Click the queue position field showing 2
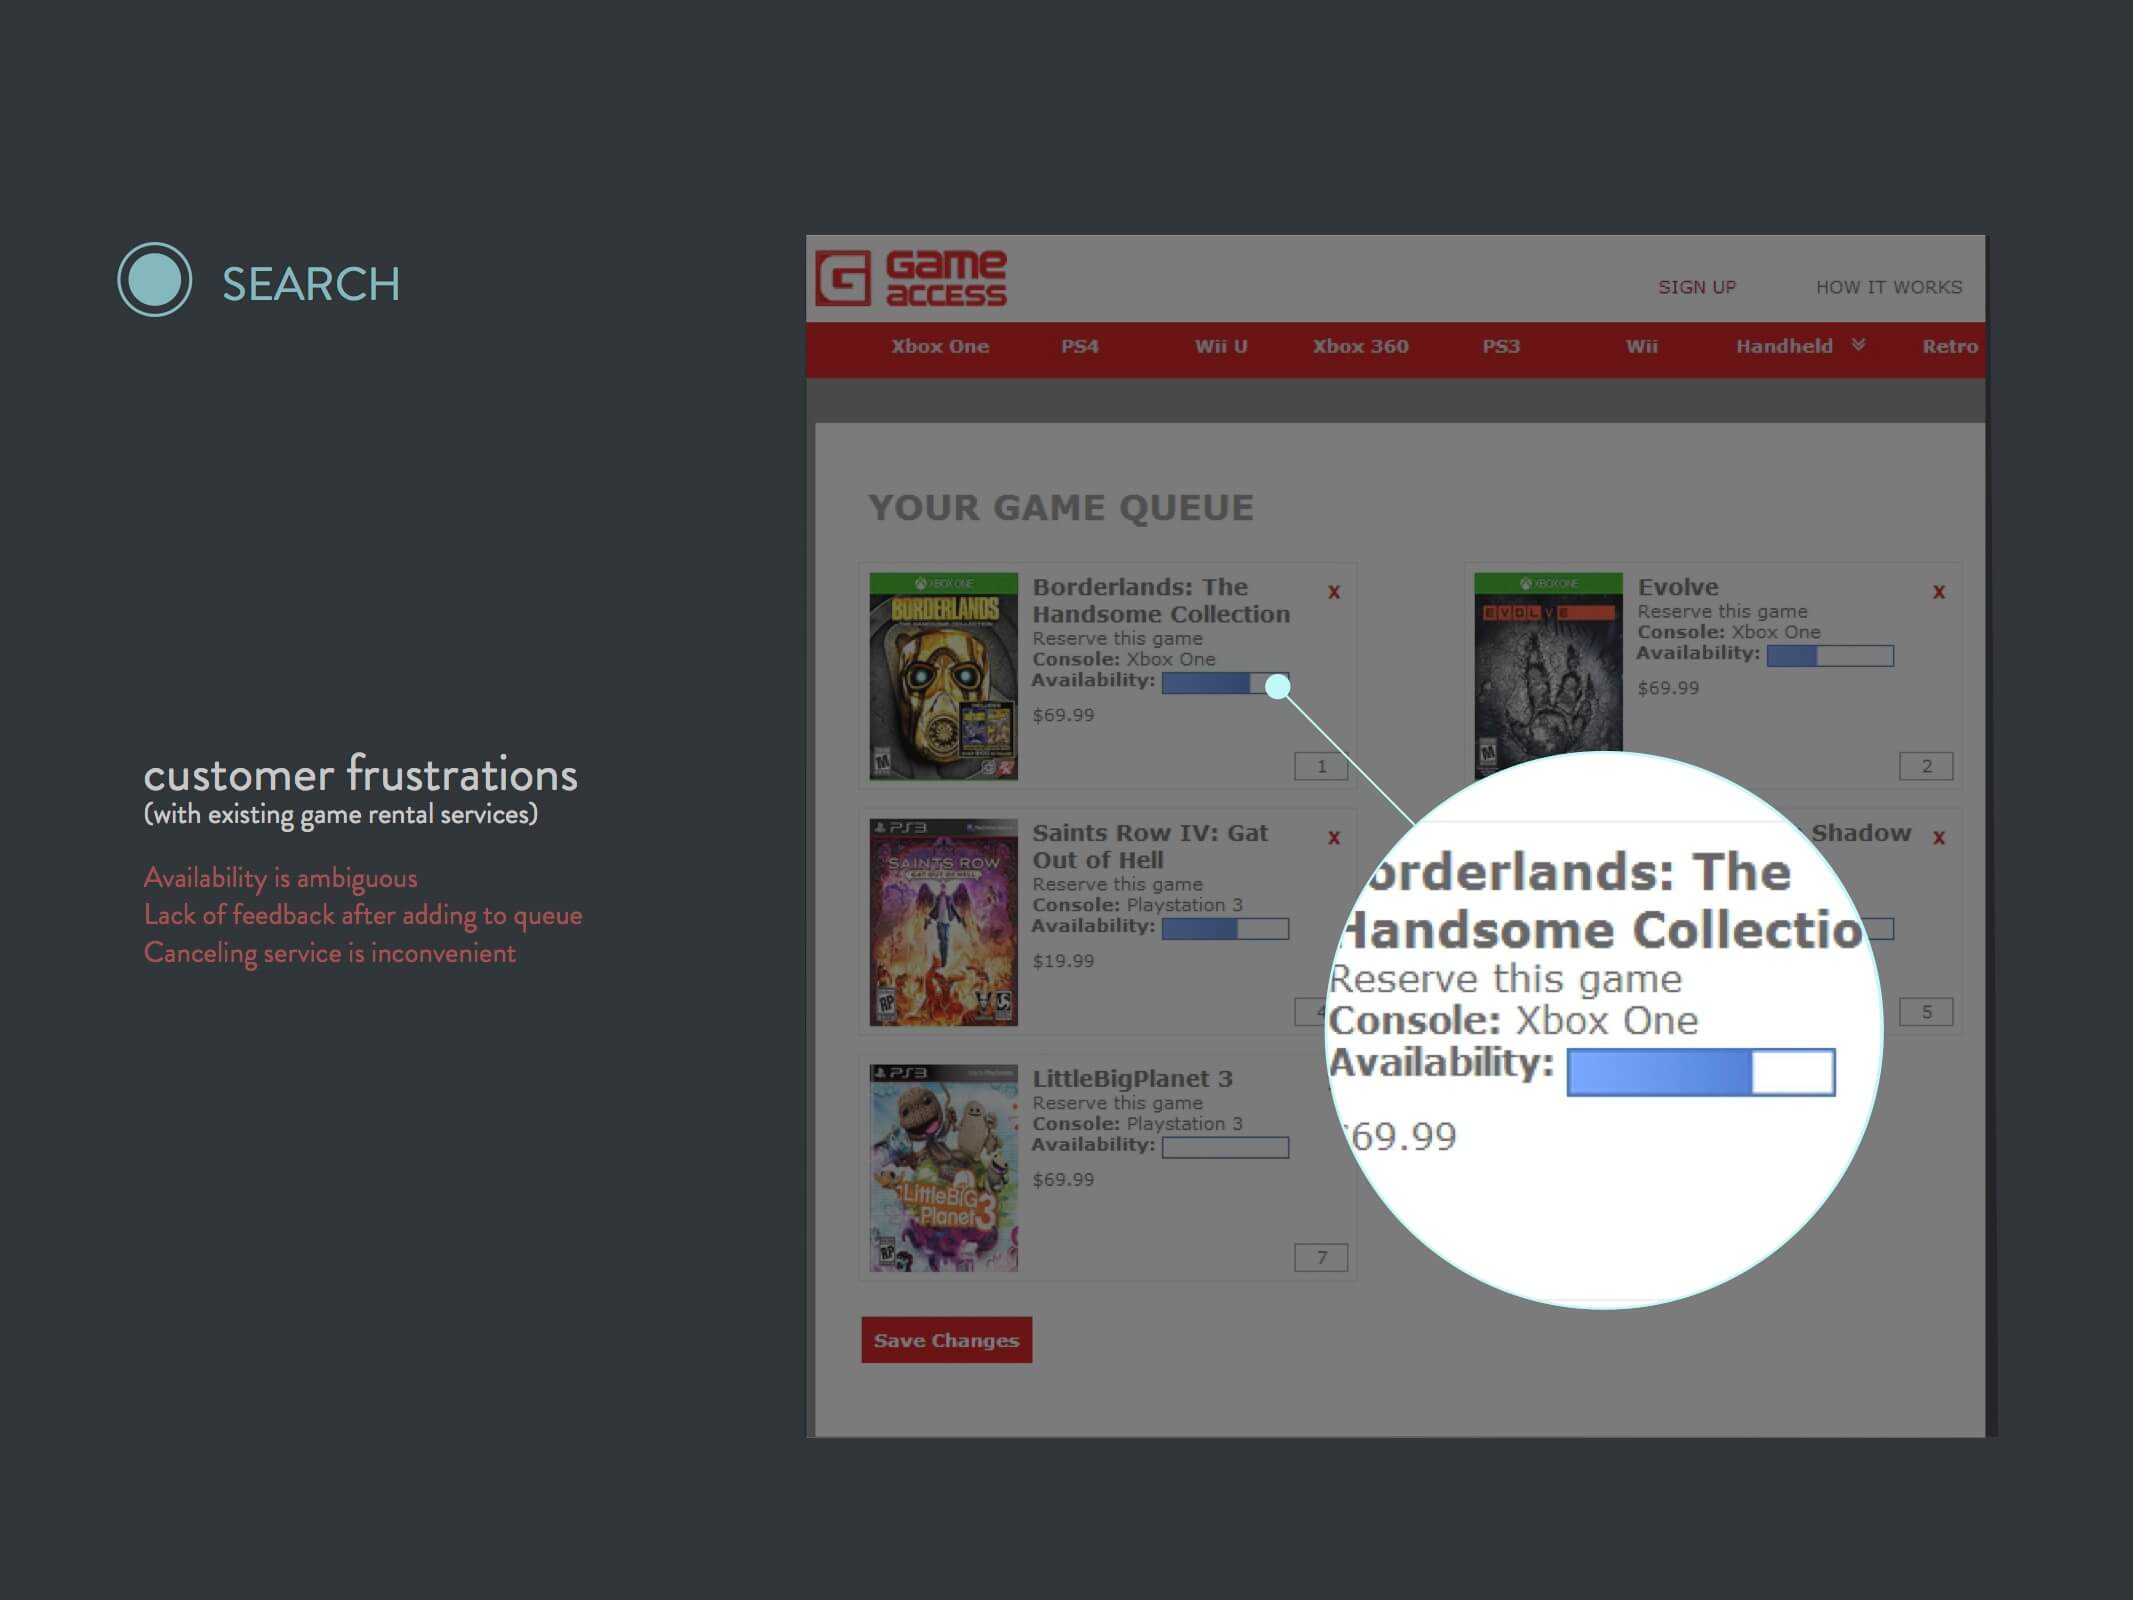 point(1926,766)
